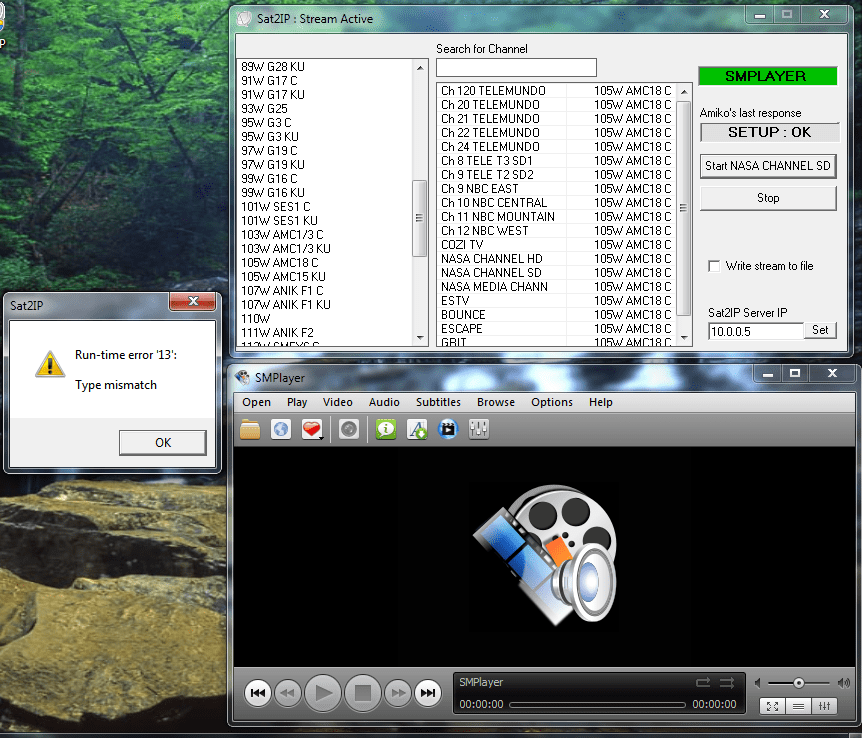
Task: Select satellite 107W ANIK F1 C
Action: click(x=282, y=291)
